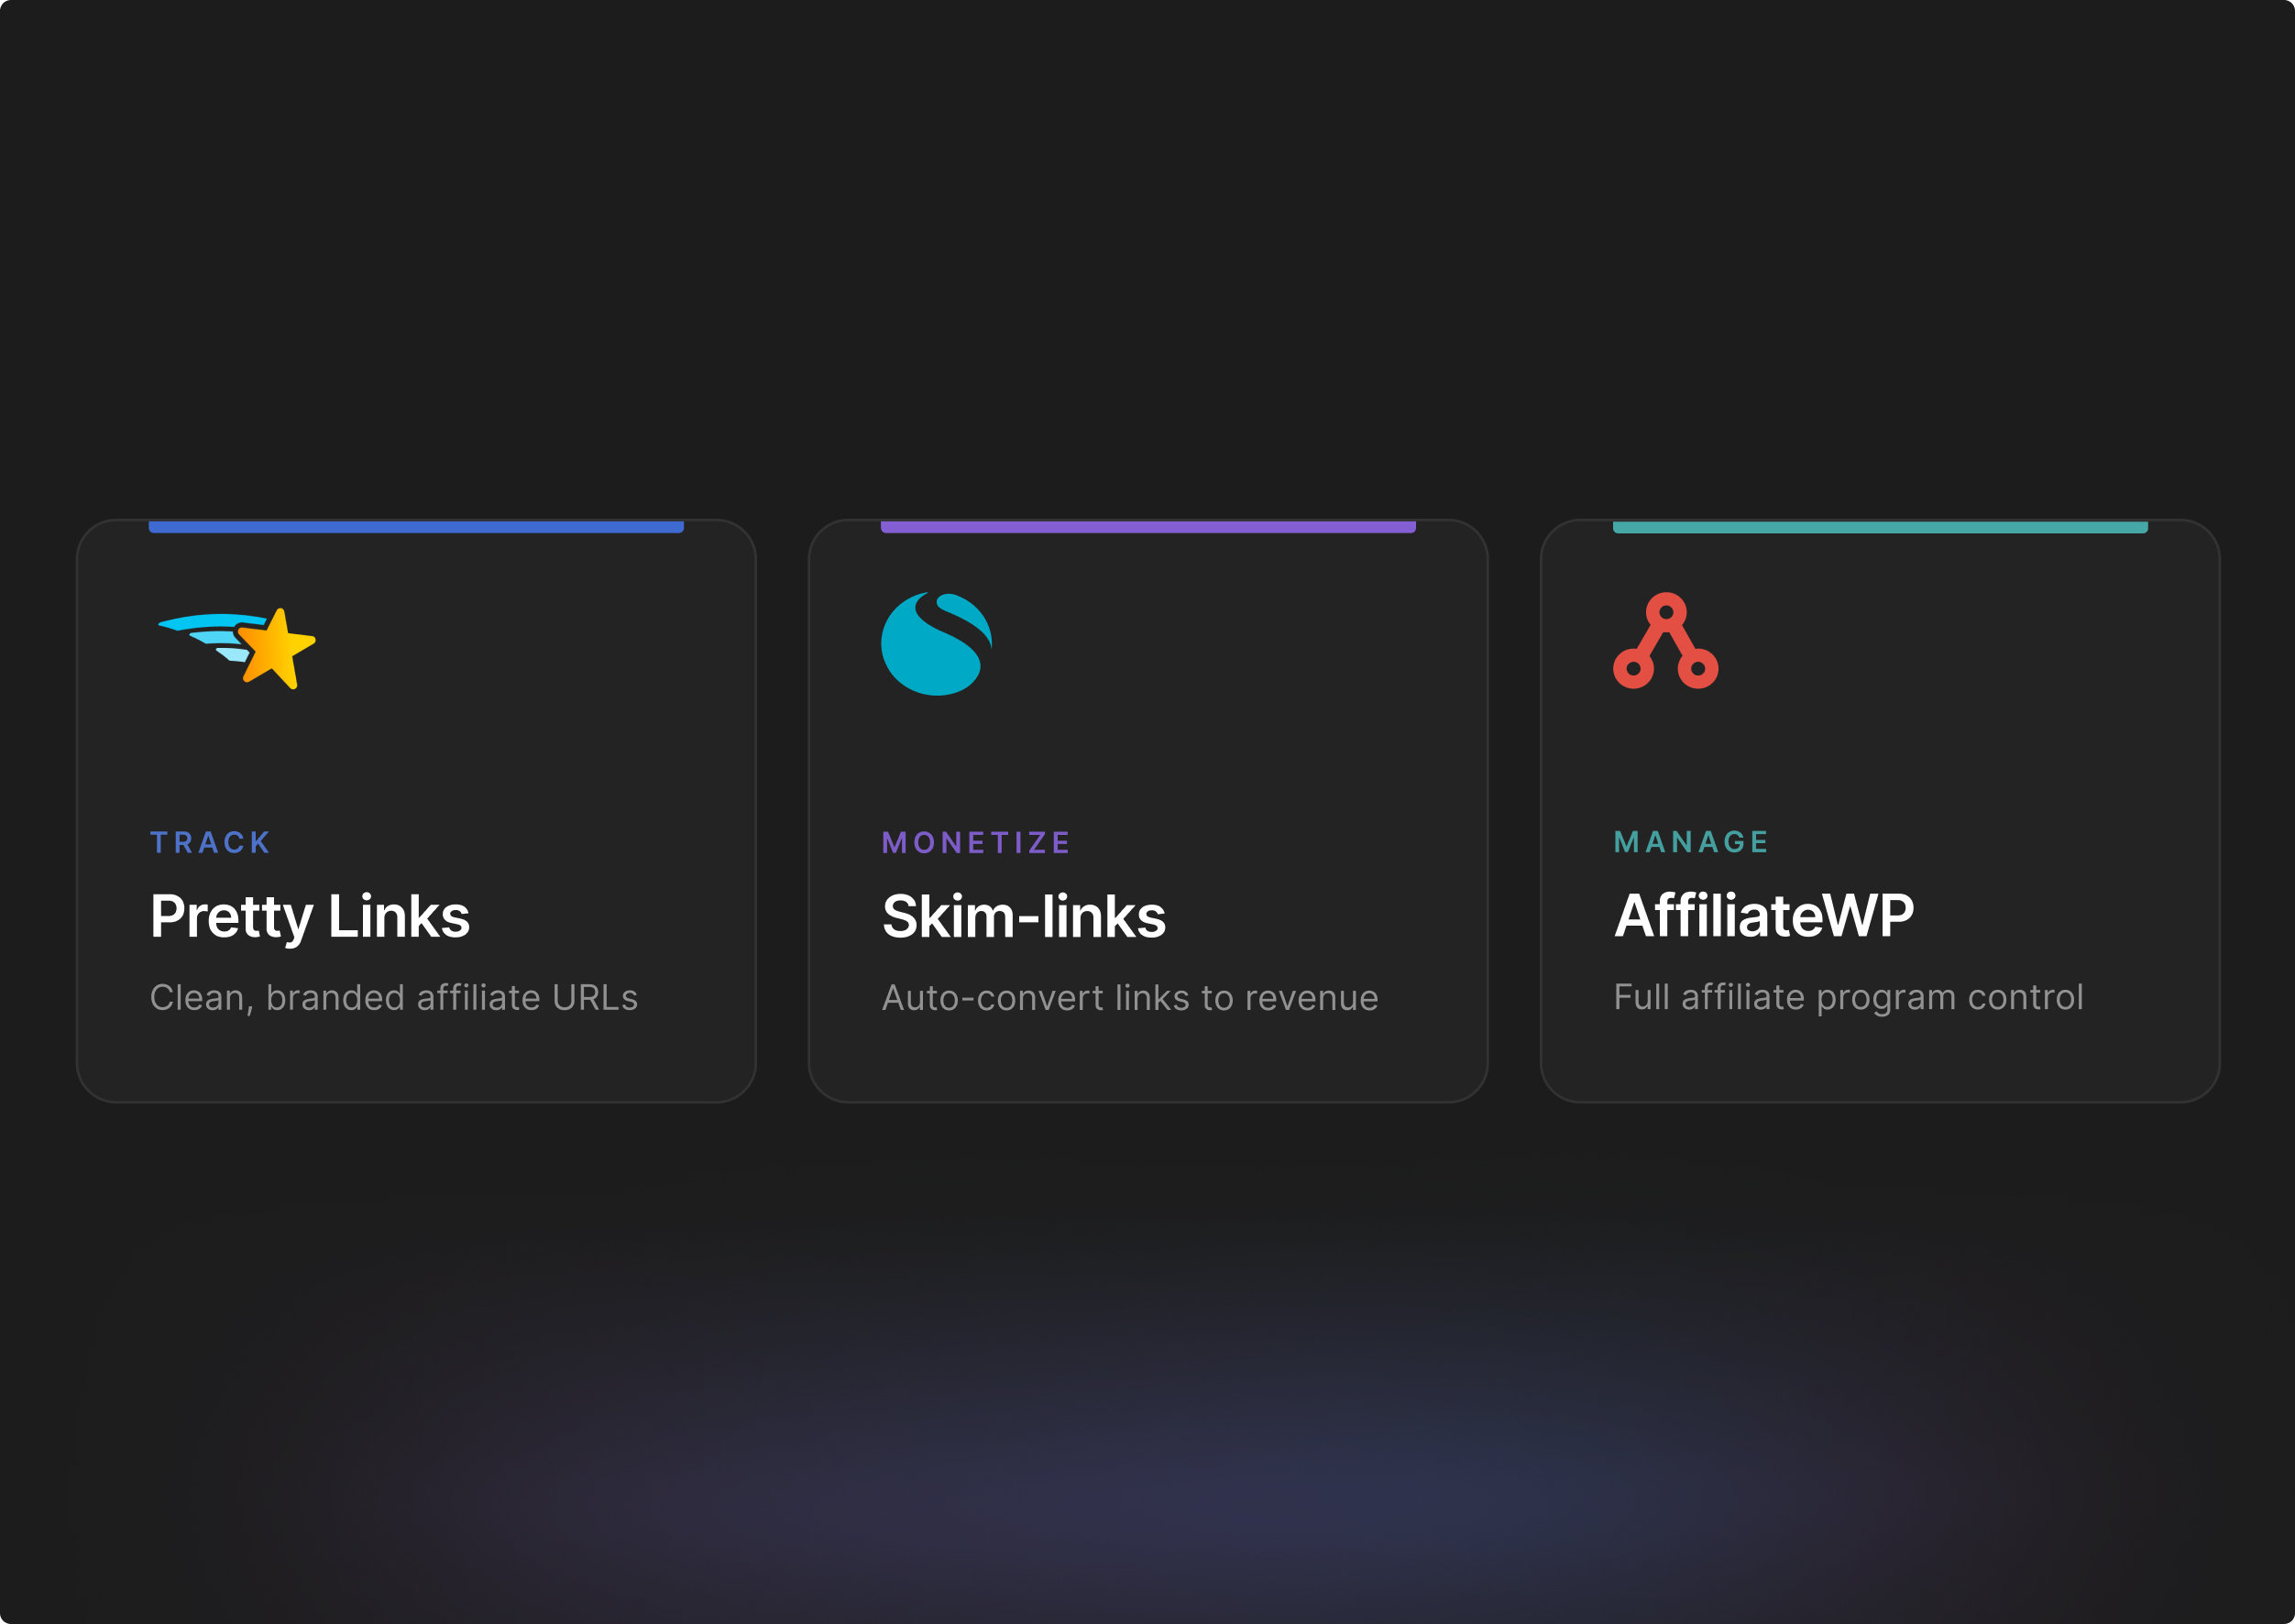The image size is (2295, 1624).
Task: Select the TRACK category label
Action: 210,842
